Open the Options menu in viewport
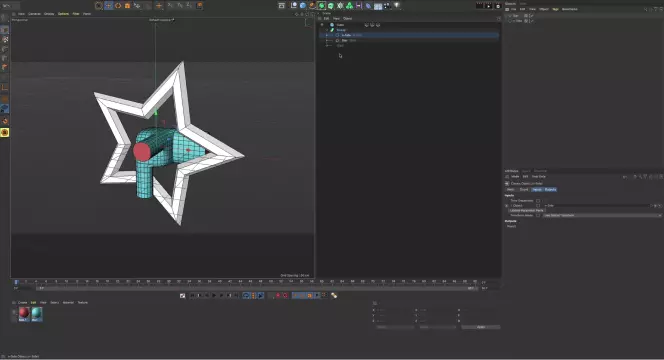Image resolution: width=664 pixels, height=360 pixels. 63,14
